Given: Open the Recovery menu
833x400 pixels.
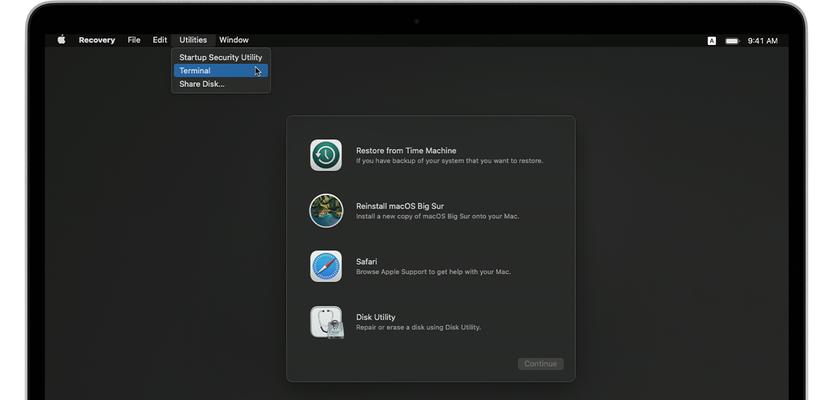Looking at the screenshot, I should [x=97, y=40].
